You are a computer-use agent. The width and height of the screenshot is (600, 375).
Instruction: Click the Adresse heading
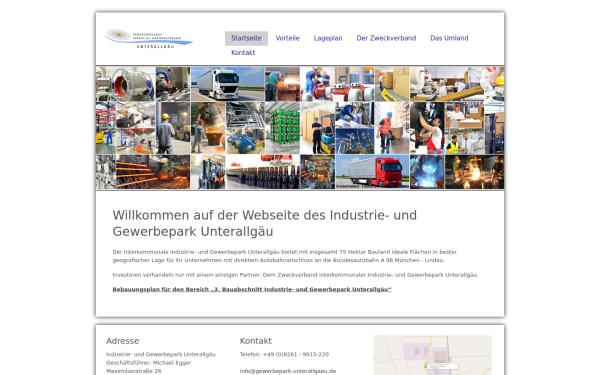point(122,341)
